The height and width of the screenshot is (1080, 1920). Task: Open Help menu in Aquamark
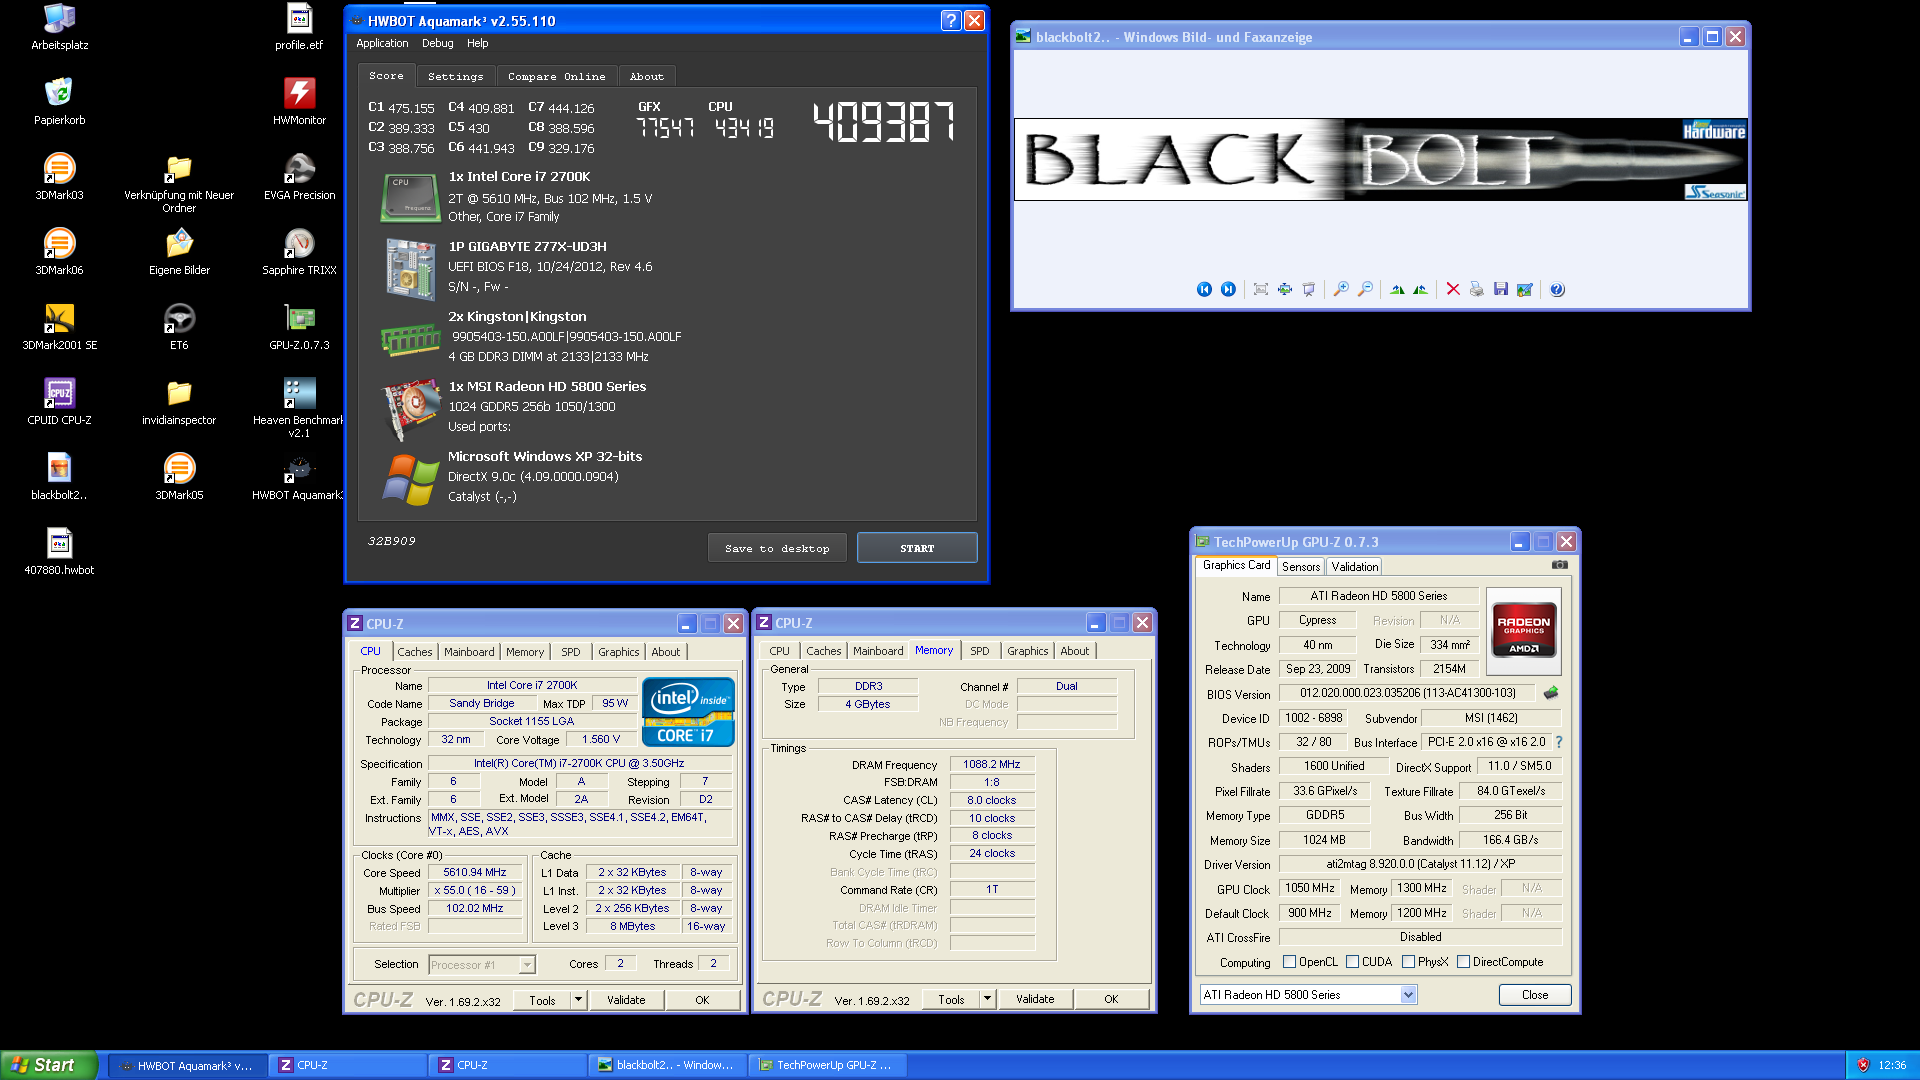click(x=478, y=43)
